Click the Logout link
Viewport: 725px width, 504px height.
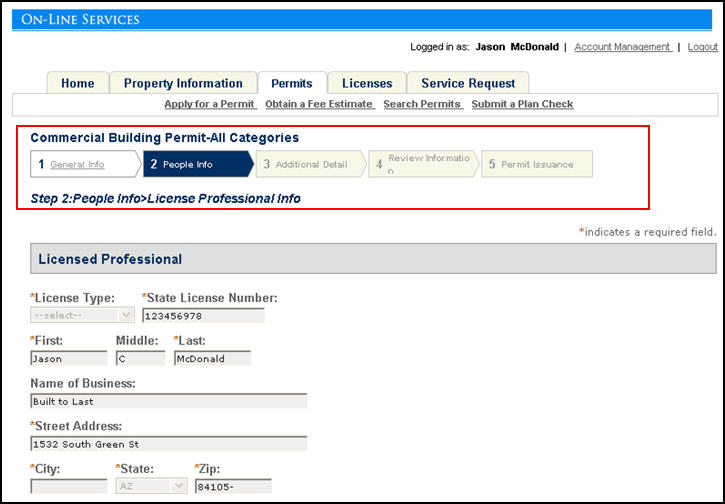(x=702, y=47)
